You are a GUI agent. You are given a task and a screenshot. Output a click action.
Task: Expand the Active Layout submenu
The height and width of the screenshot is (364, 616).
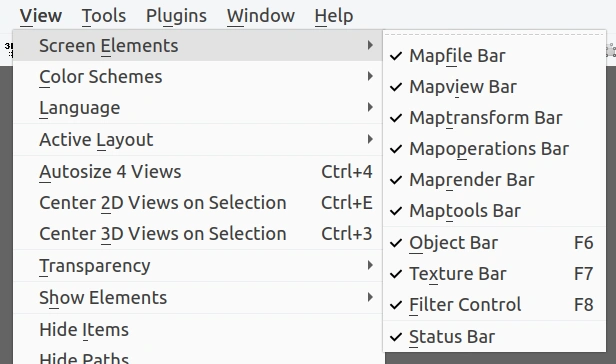click(x=198, y=140)
